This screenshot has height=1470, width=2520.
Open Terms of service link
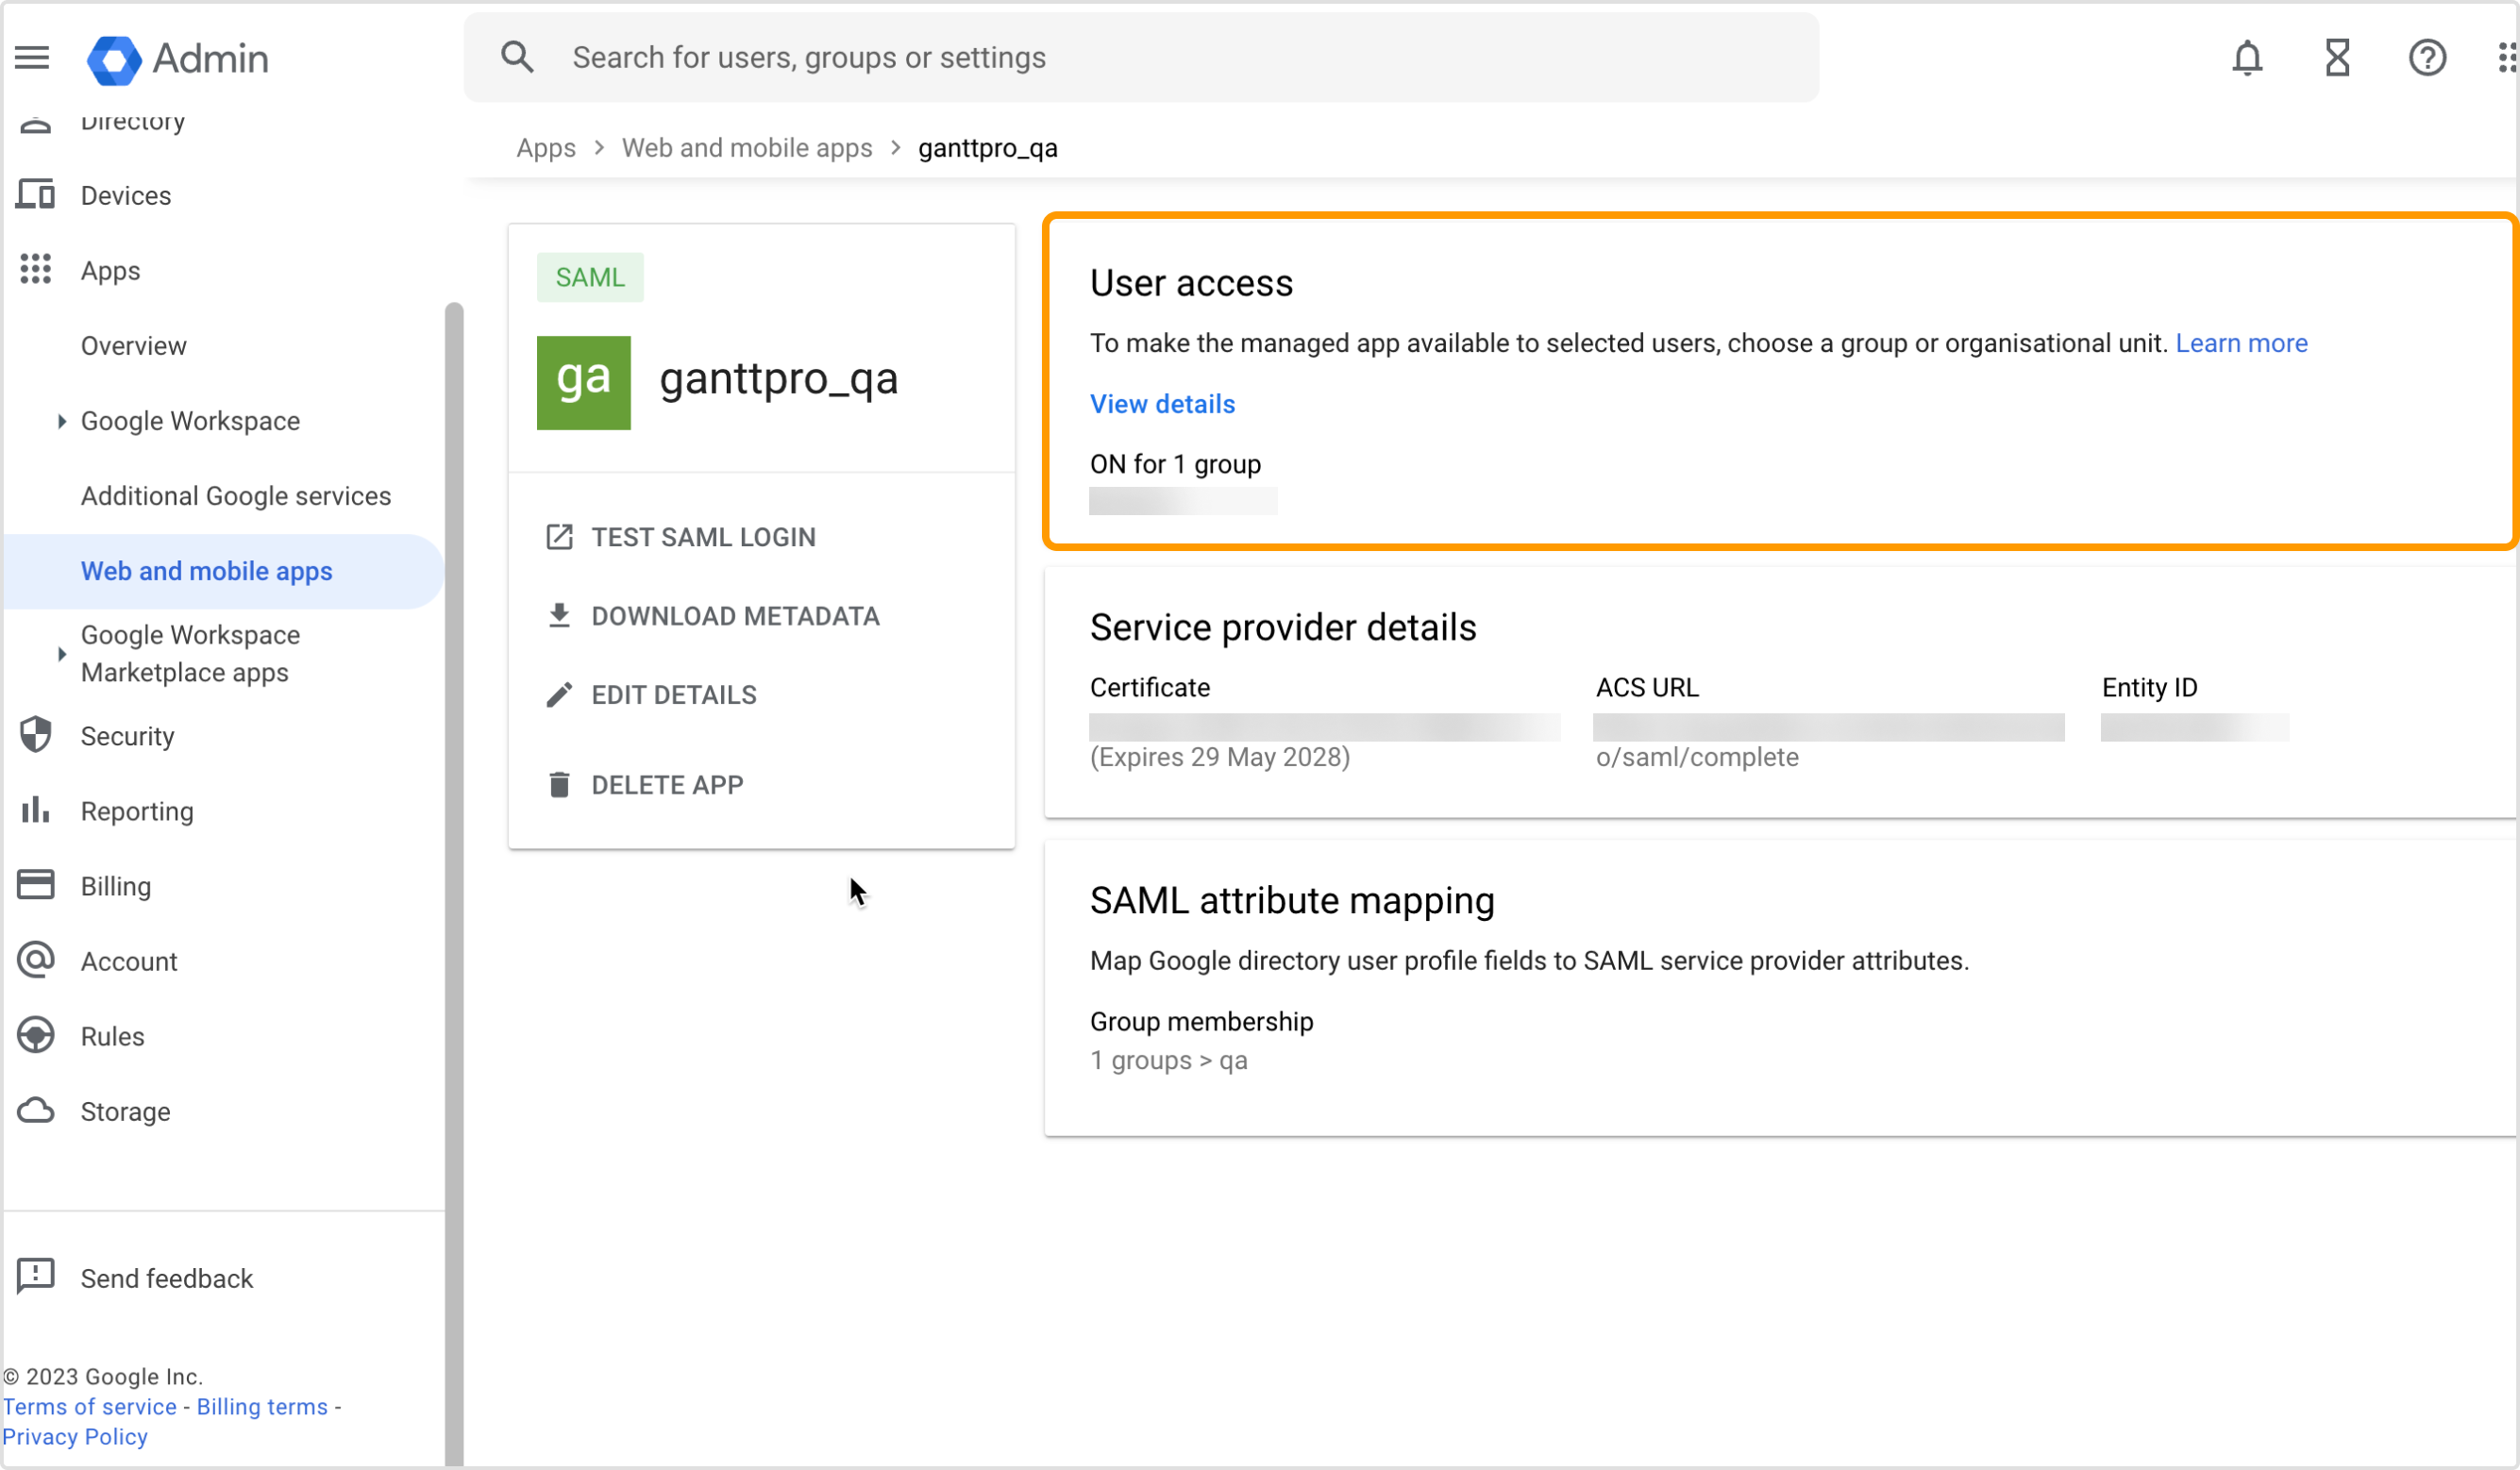[90, 1406]
